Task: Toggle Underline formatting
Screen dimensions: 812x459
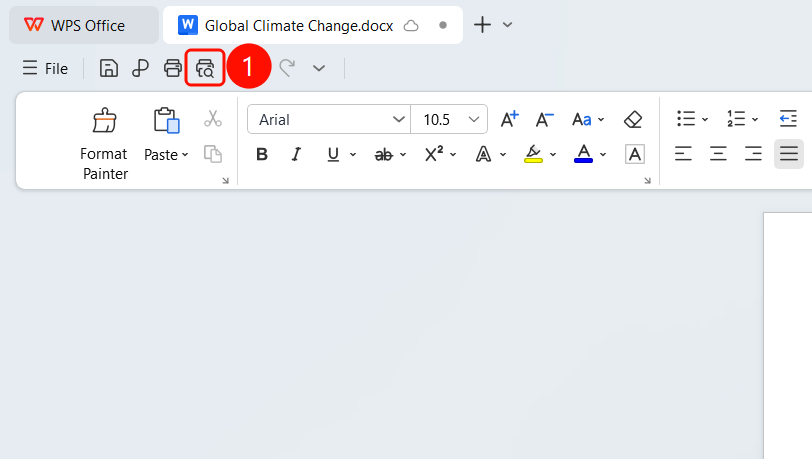Action: click(333, 154)
